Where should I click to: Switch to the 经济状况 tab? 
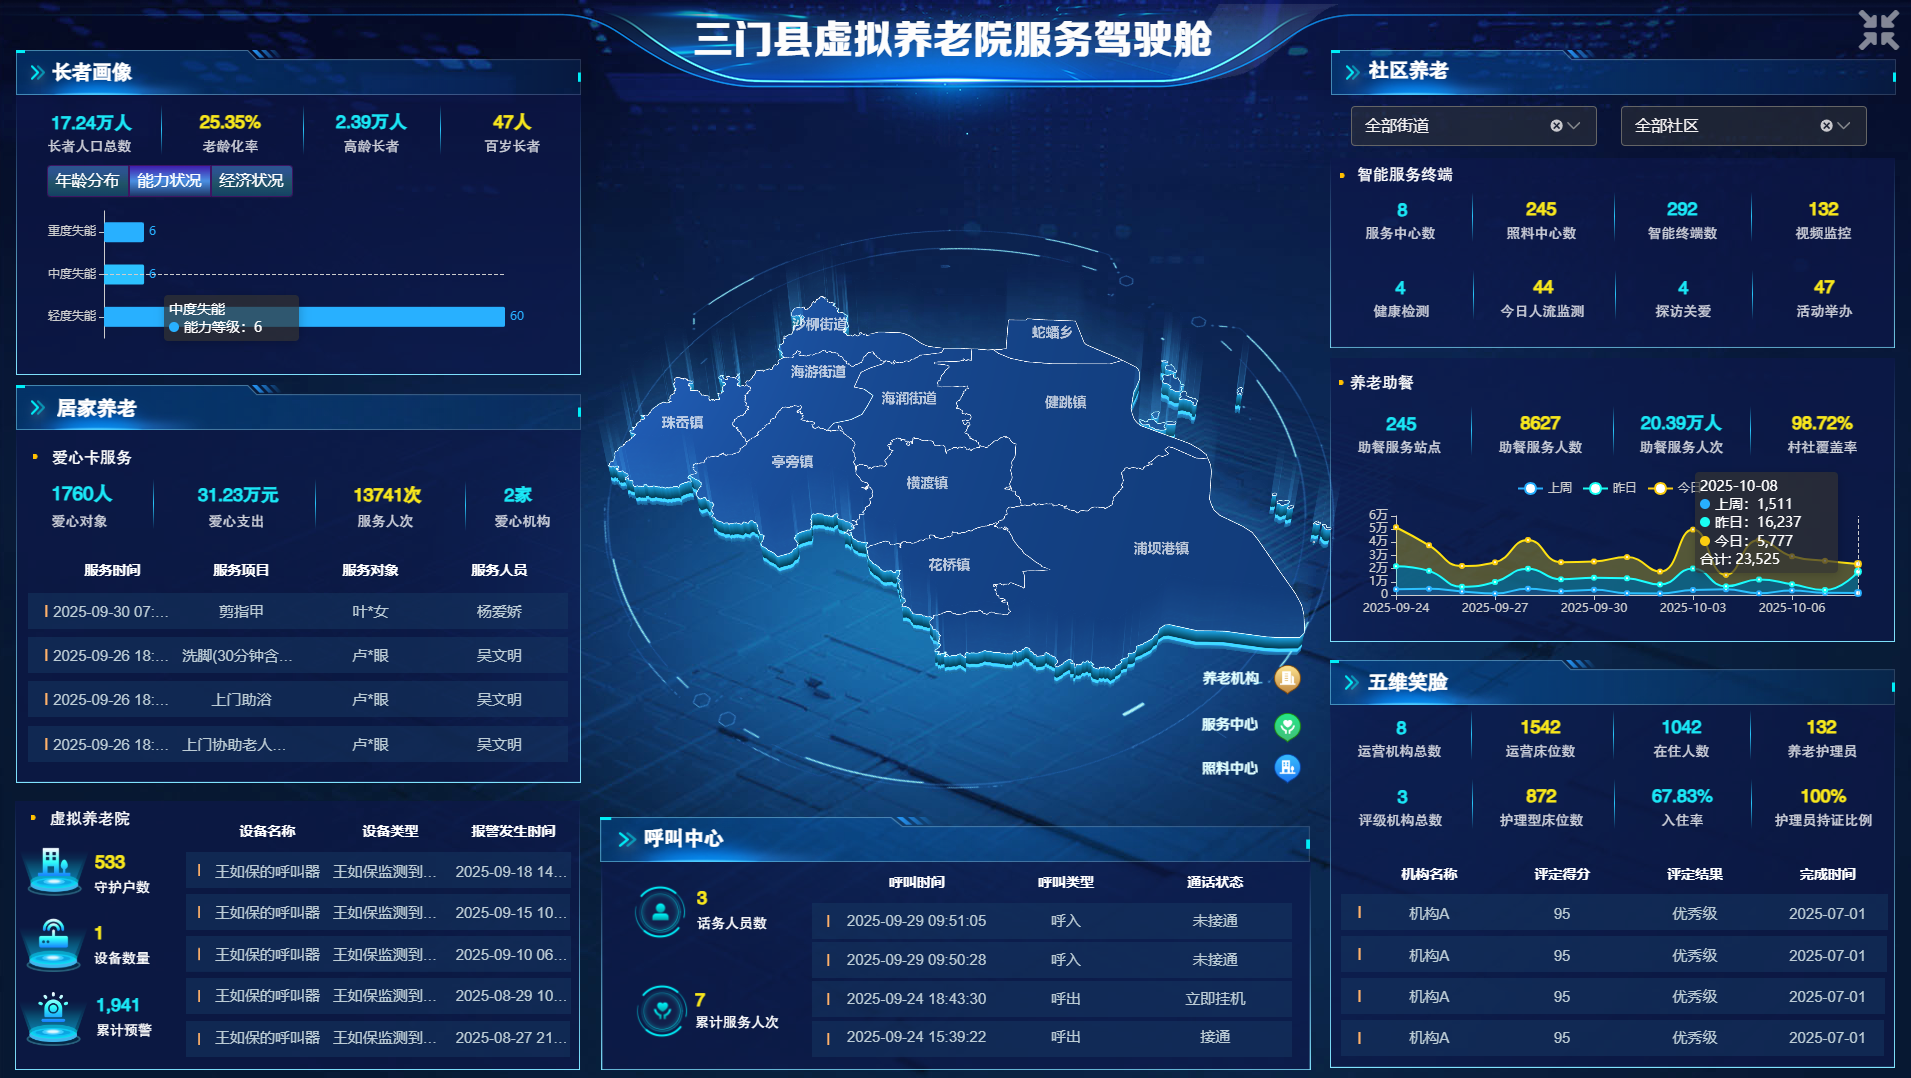[251, 181]
